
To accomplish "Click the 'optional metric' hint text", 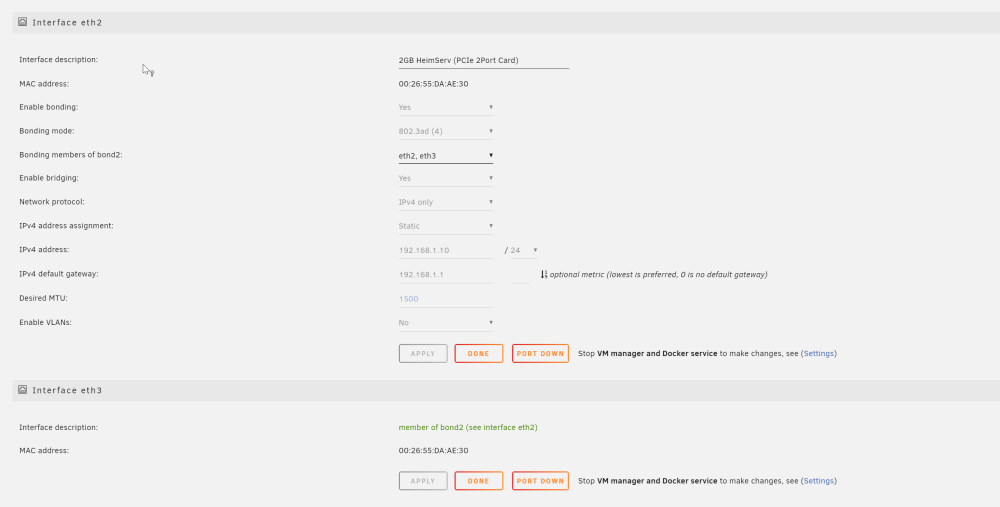I will point(658,275).
